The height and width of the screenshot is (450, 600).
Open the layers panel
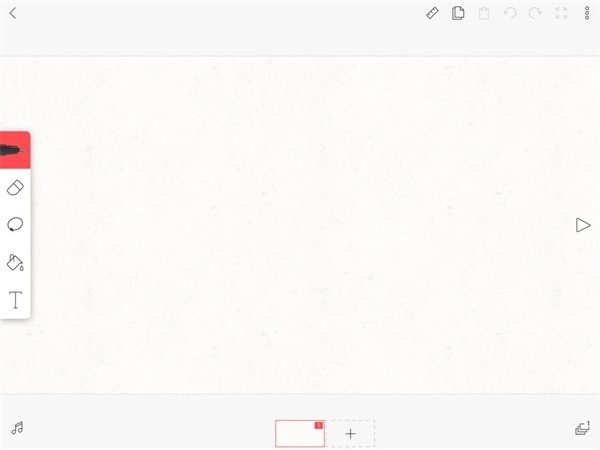582,428
